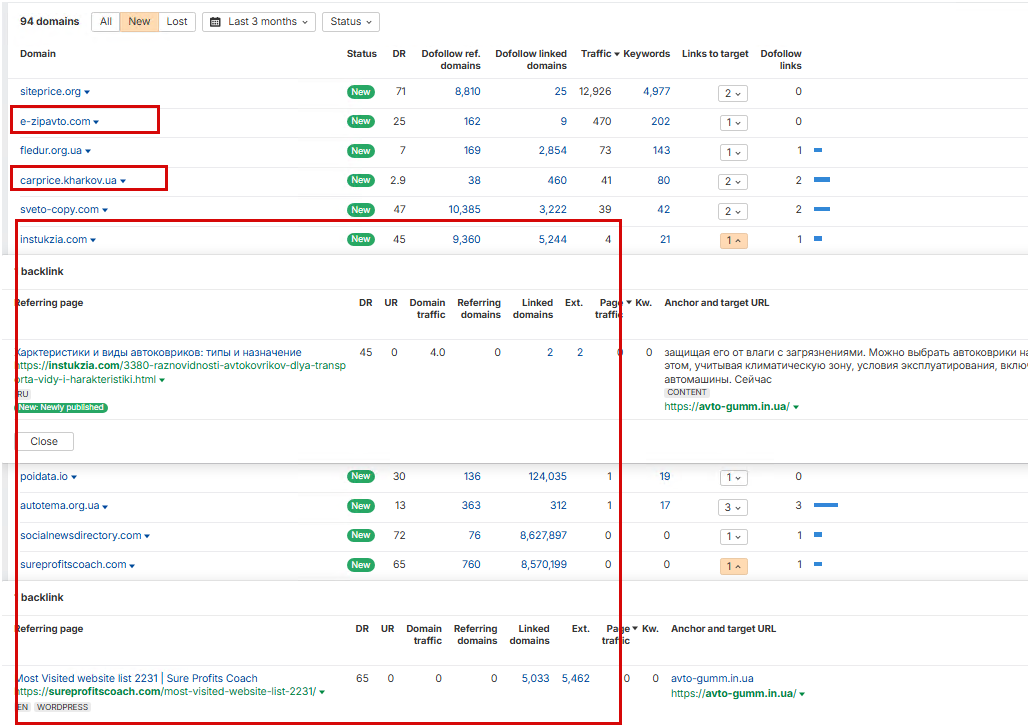The image size is (1028, 725).
Task: Expand links to target for poidata.io
Action: 733,478
